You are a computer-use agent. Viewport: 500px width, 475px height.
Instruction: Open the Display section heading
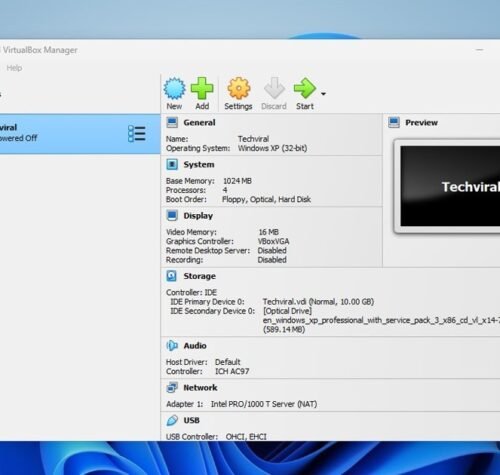coord(198,216)
